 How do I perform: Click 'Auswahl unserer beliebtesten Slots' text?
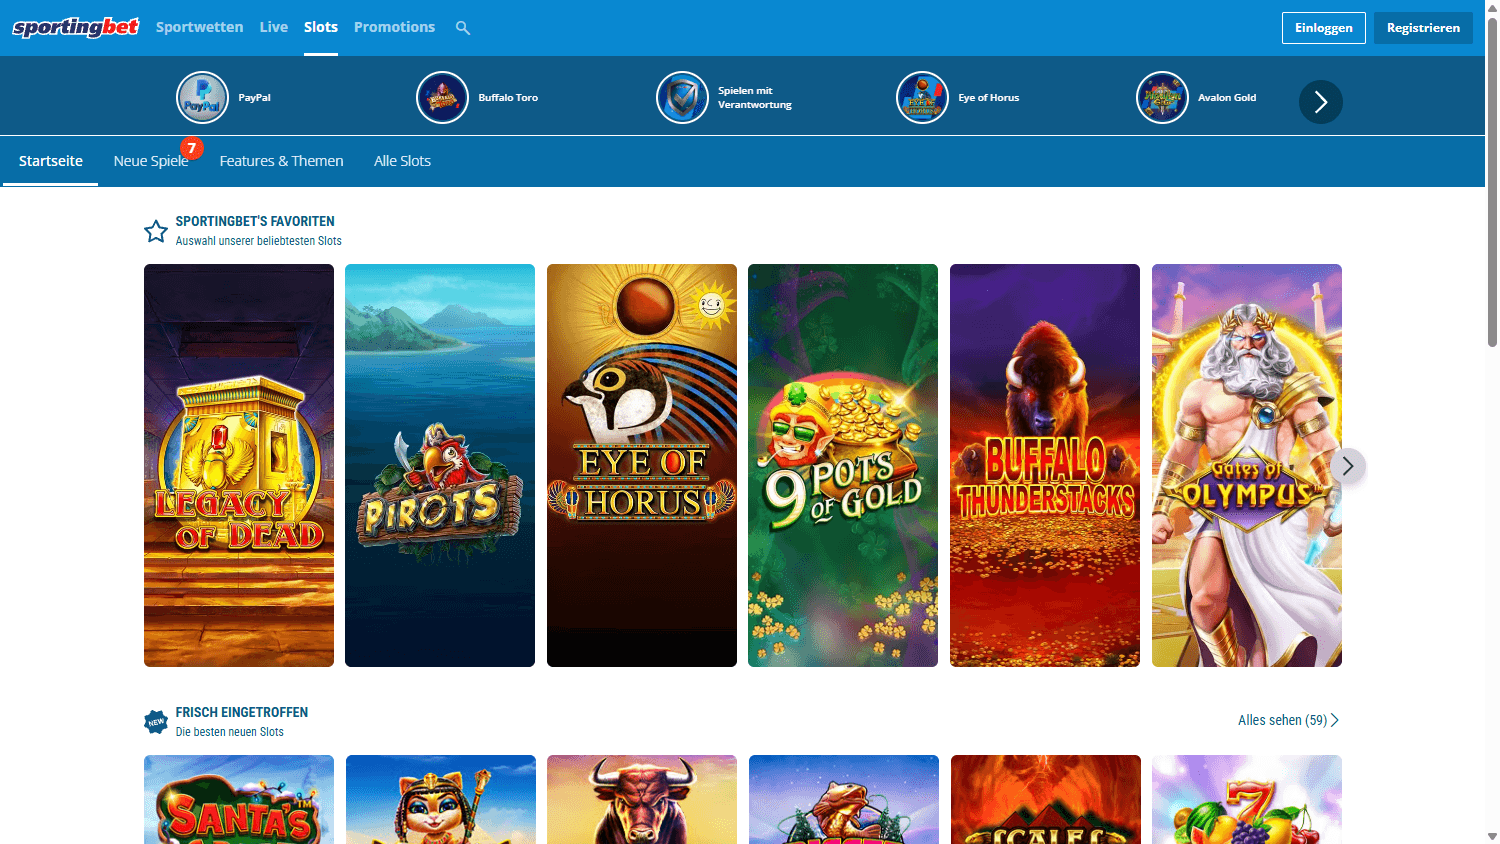(x=259, y=241)
